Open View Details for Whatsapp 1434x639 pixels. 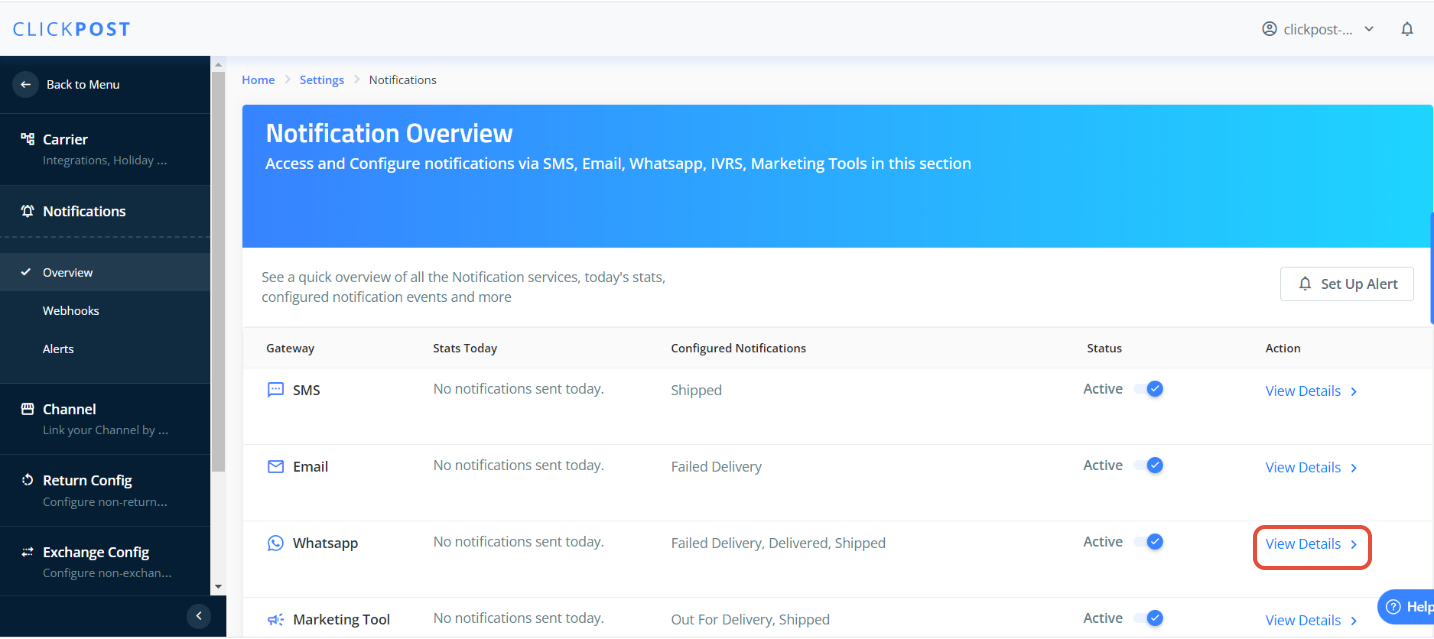pyautogui.click(x=1311, y=544)
